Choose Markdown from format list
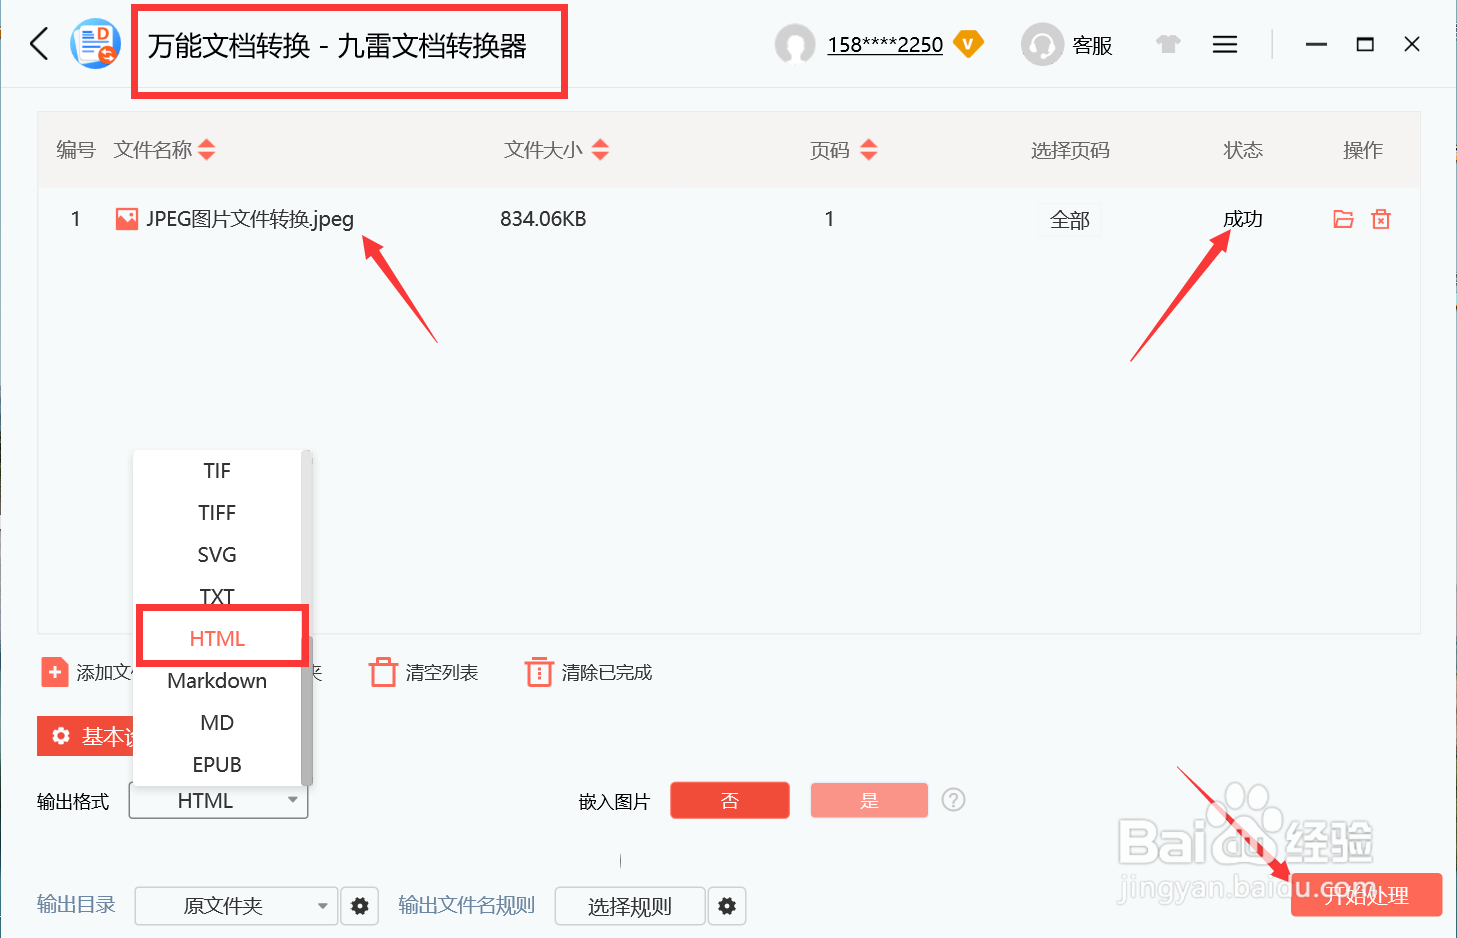This screenshot has height=938, width=1457. (x=217, y=681)
